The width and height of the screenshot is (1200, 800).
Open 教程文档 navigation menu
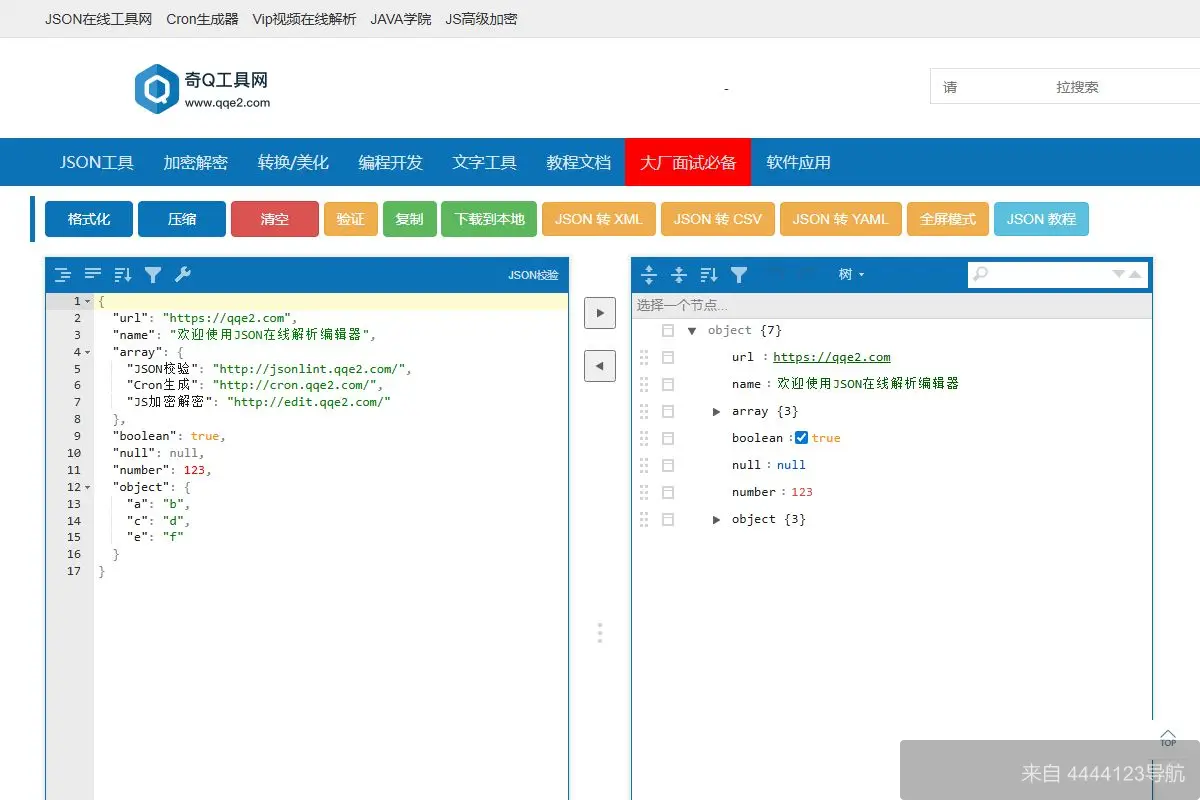(578, 162)
